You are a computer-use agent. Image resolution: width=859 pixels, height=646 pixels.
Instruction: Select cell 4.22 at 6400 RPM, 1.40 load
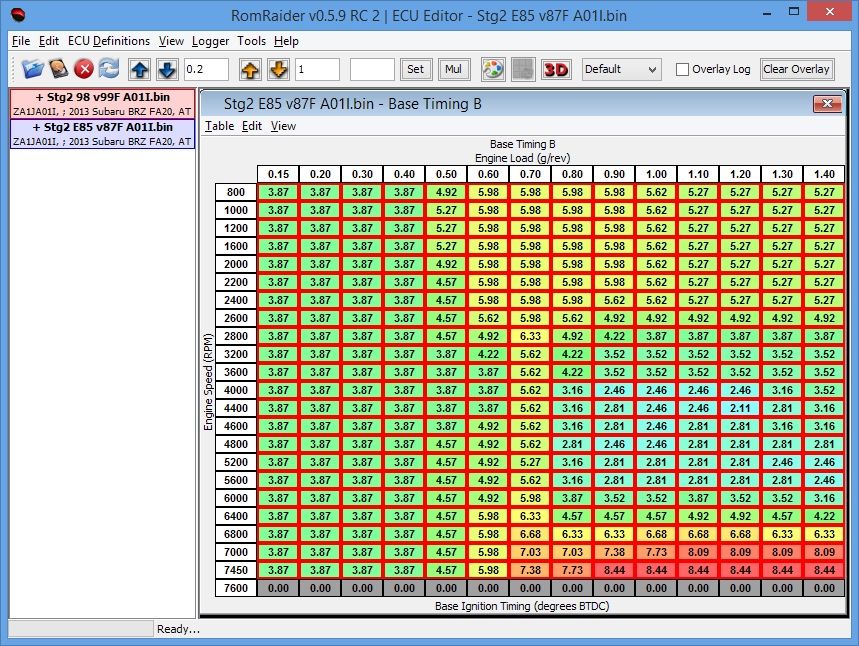824,516
